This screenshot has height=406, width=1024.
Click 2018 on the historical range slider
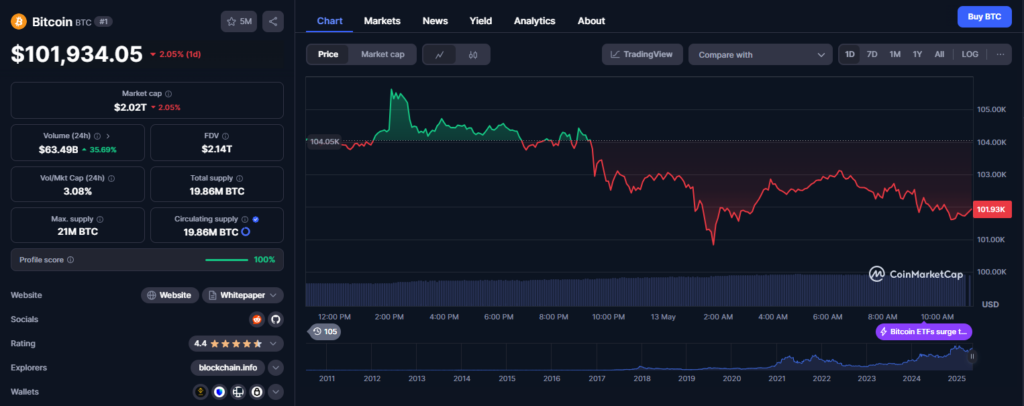tap(641, 378)
